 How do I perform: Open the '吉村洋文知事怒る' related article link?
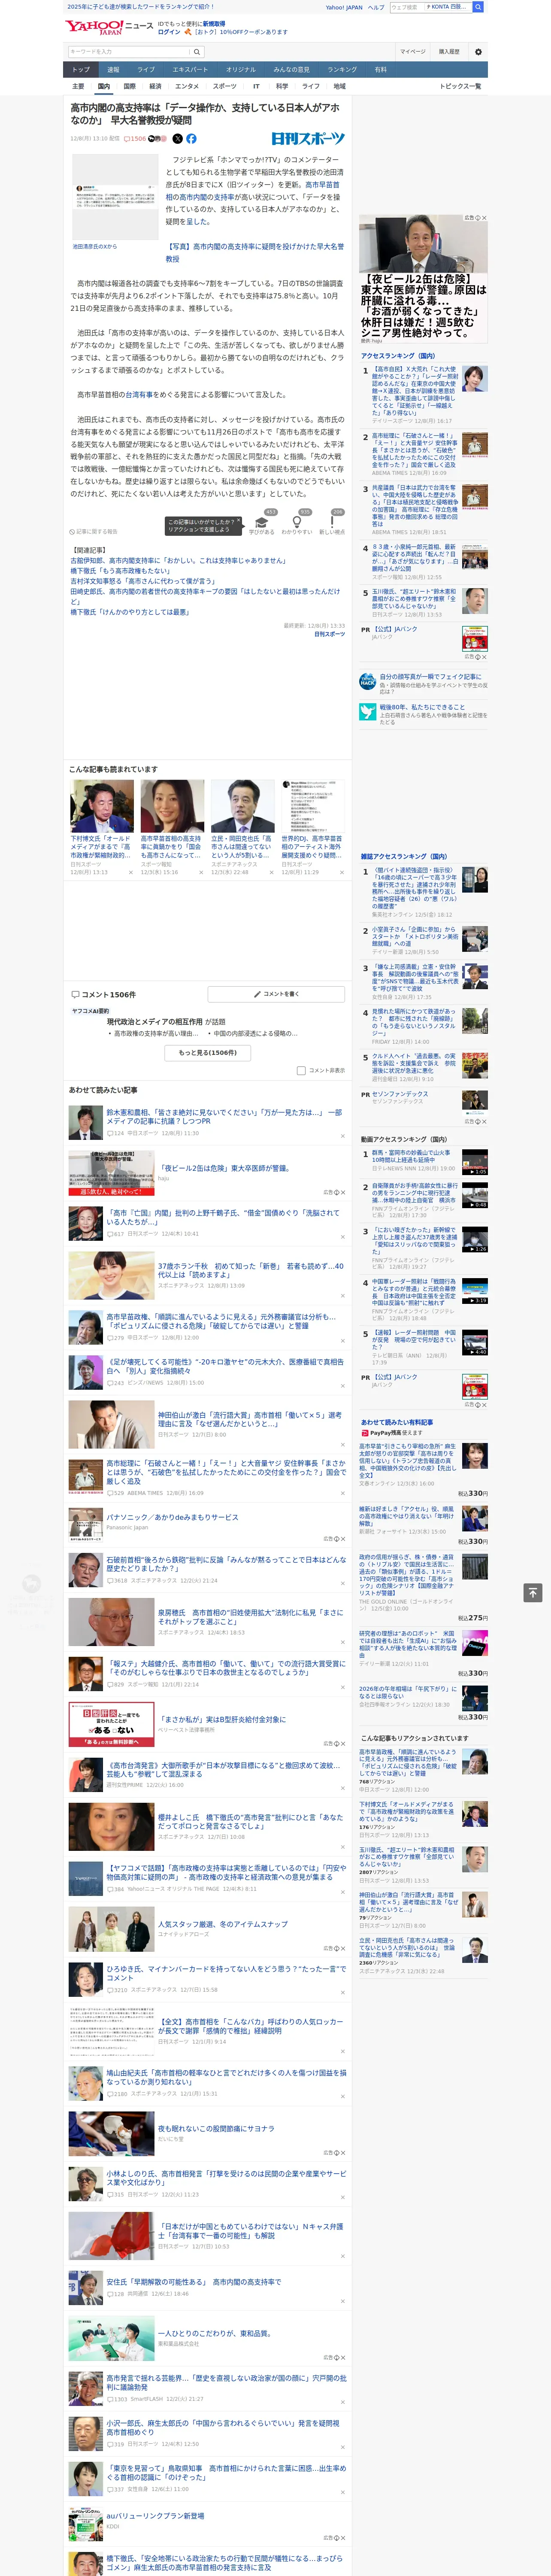pyautogui.click(x=142, y=581)
